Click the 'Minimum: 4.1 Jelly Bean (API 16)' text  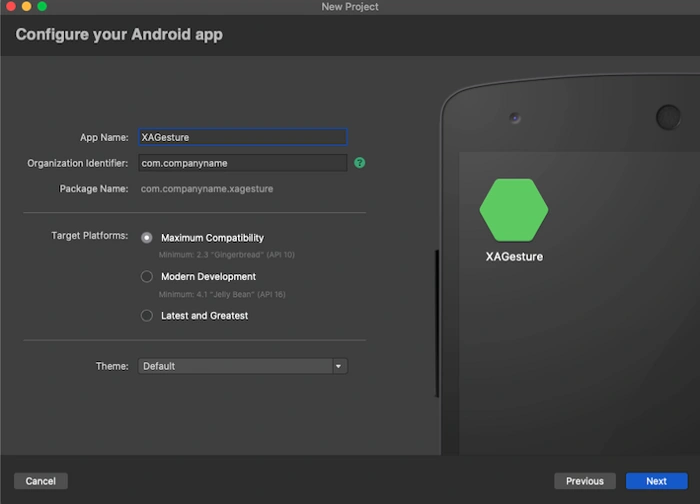click(222, 294)
